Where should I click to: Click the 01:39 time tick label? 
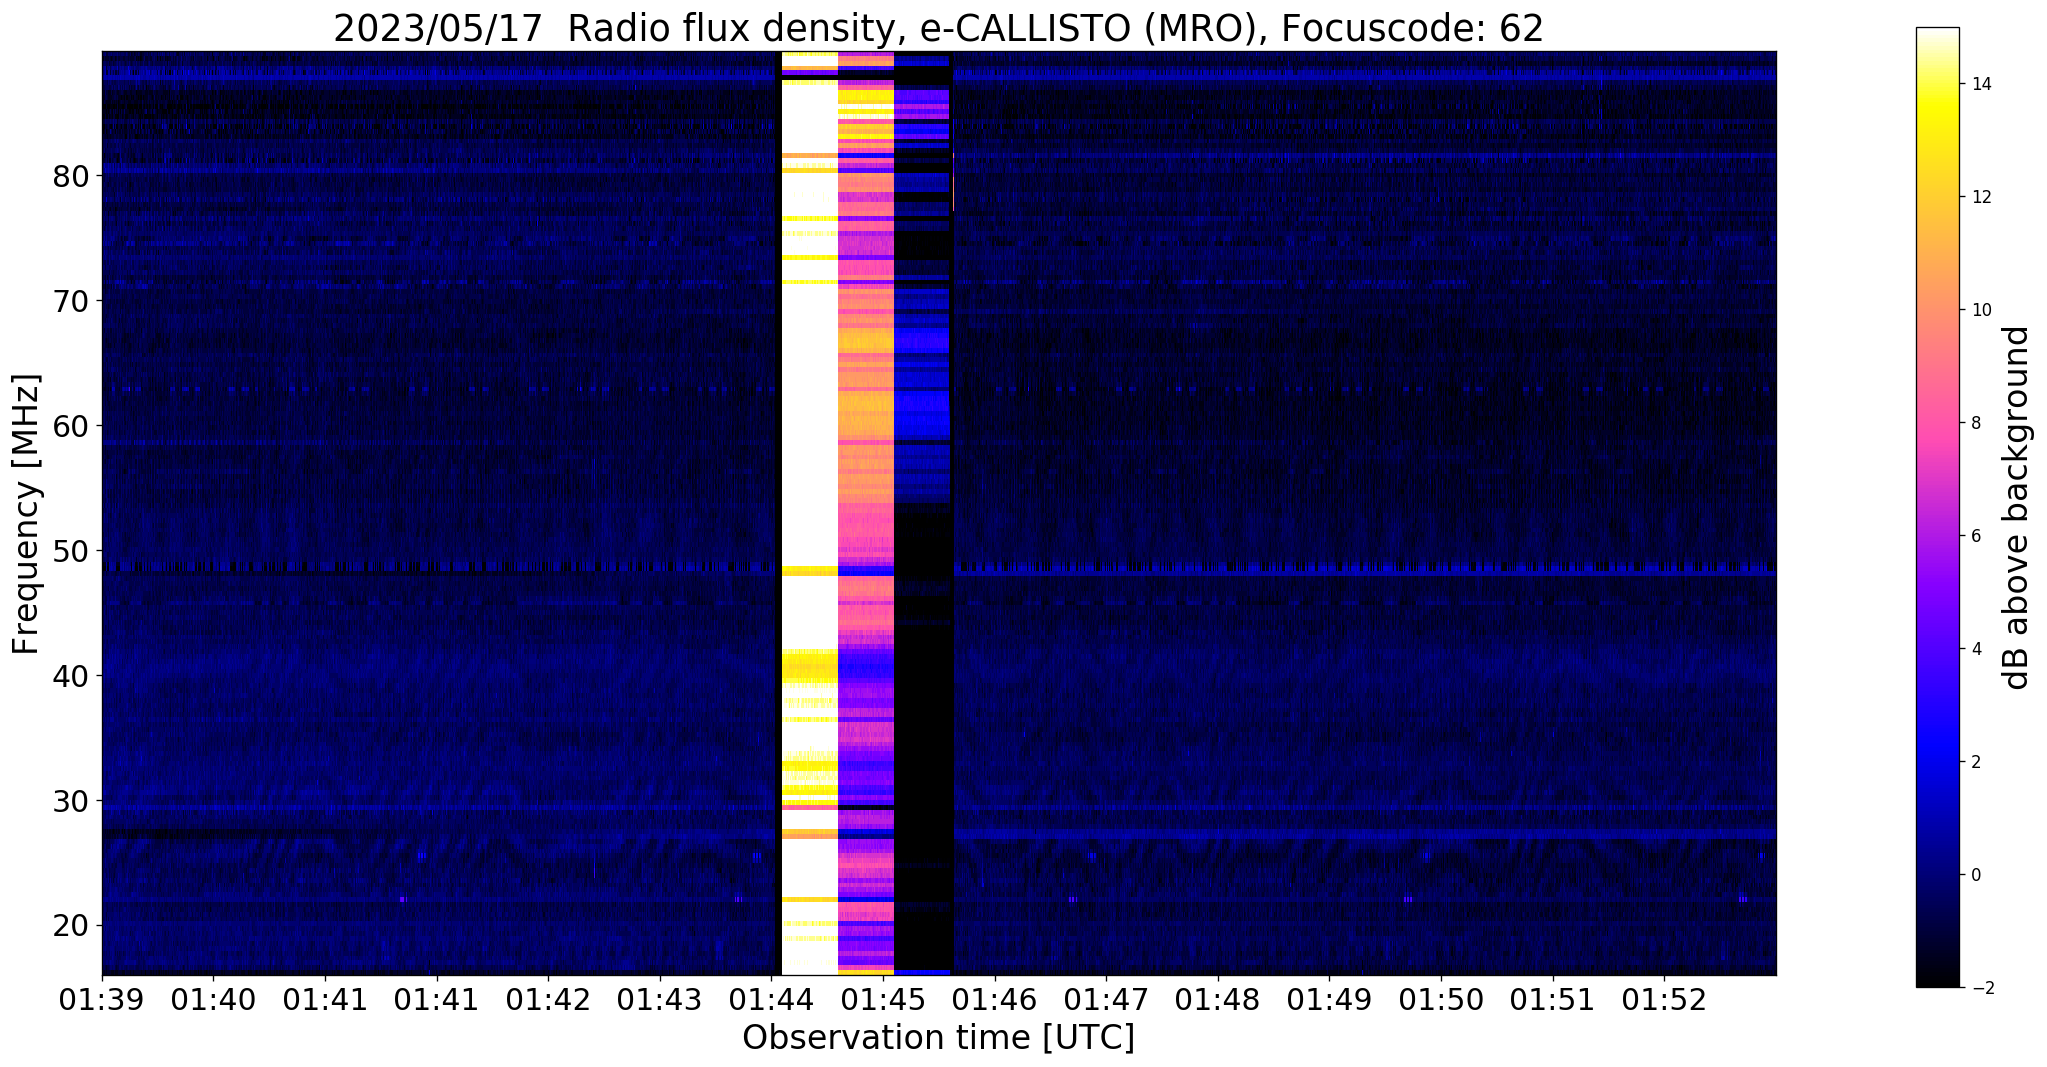tap(101, 999)
